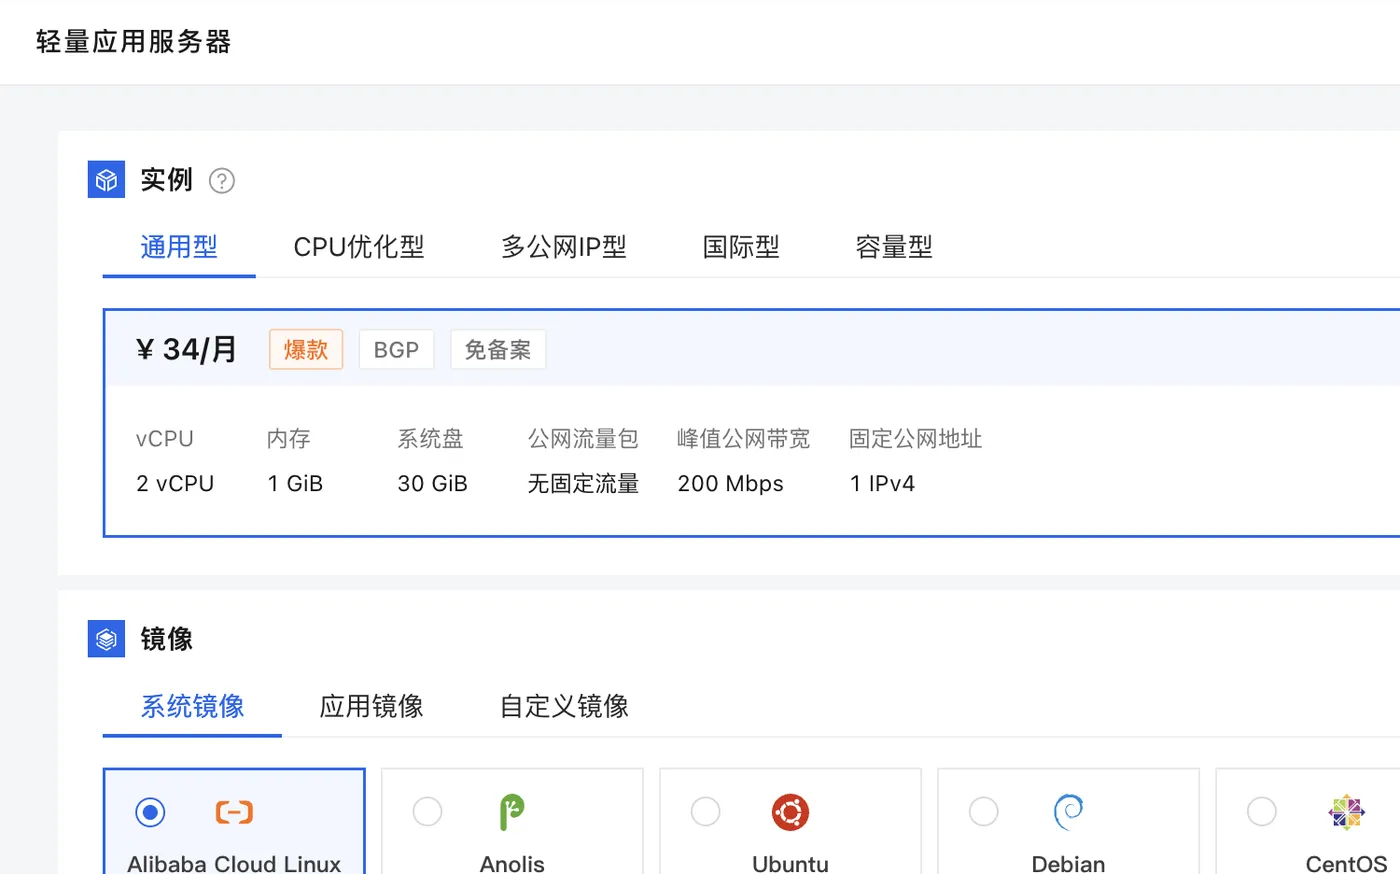
Task: Select the Anolis radio button
Action: coord(427,812)
